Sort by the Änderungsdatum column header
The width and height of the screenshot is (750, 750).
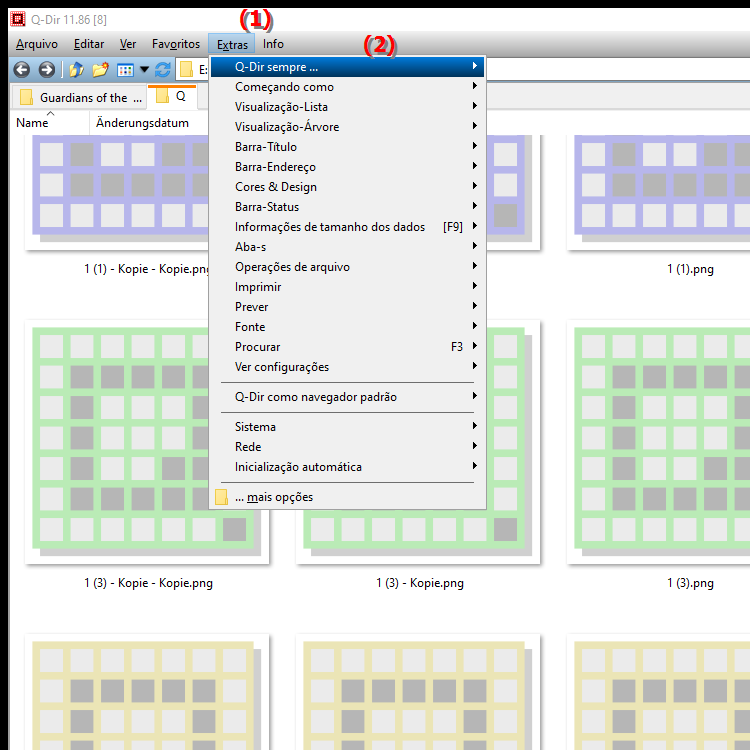(142, 123)
